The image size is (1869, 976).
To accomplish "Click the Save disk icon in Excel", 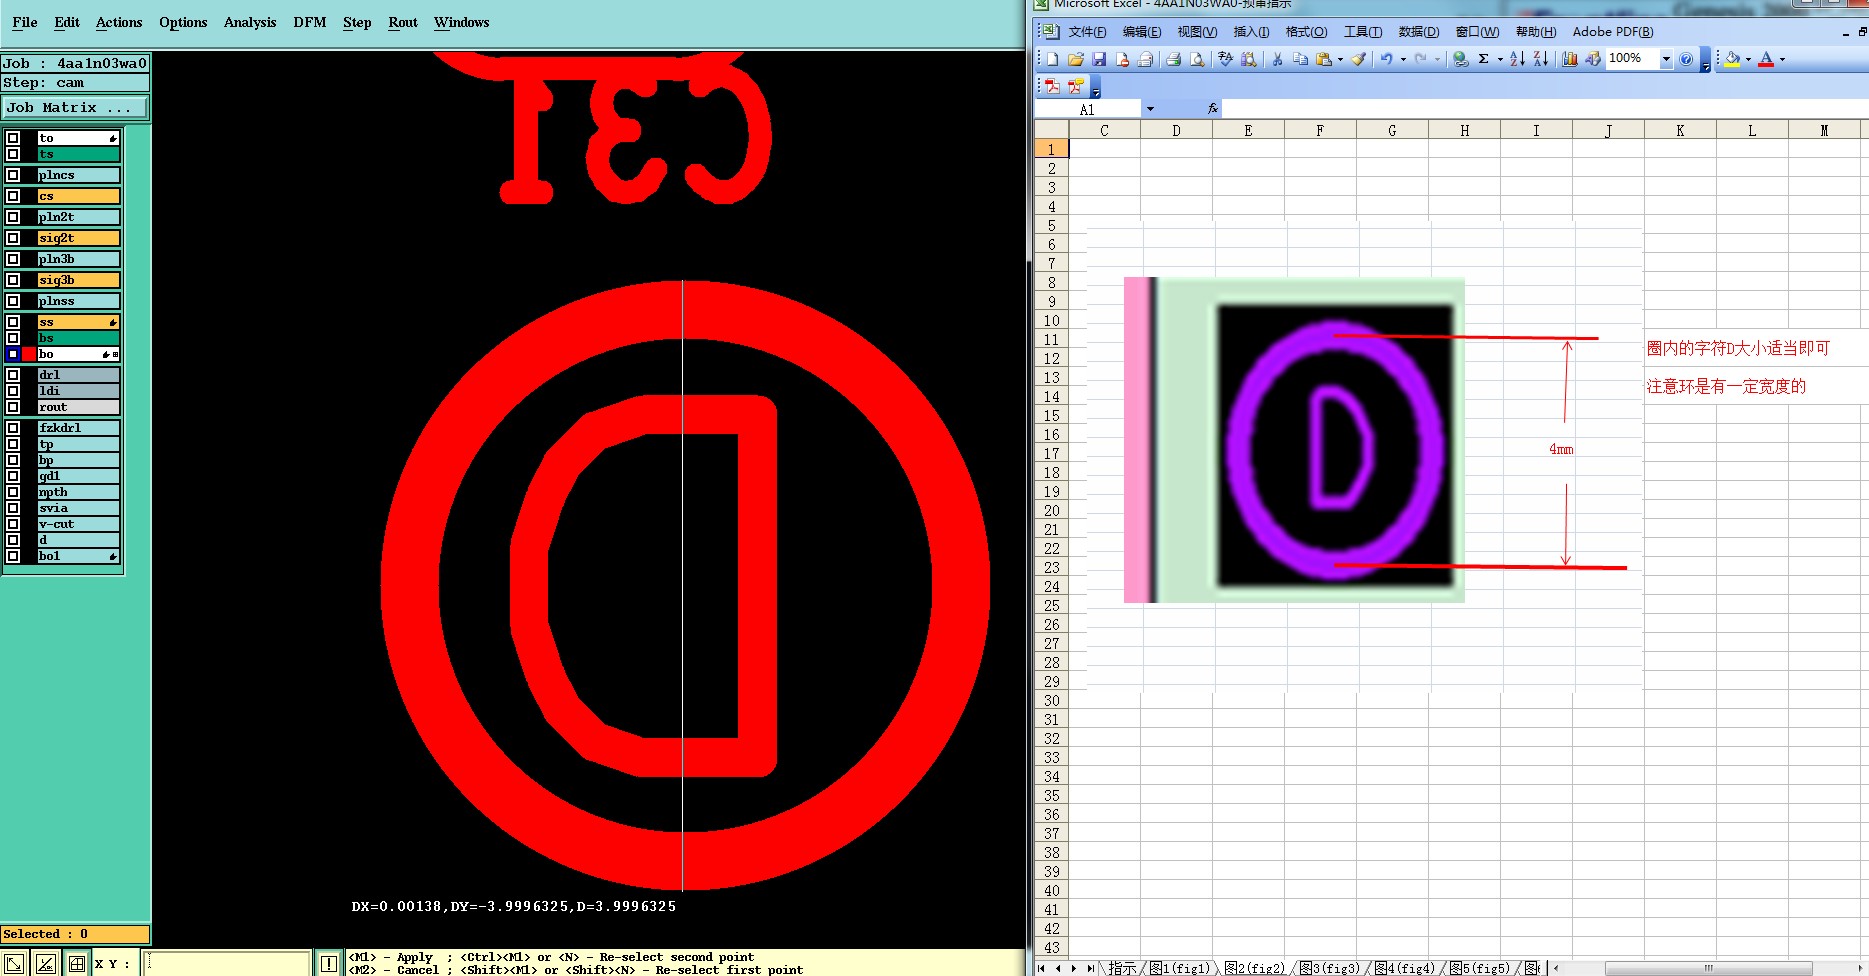I will (x=1099, y=59).
